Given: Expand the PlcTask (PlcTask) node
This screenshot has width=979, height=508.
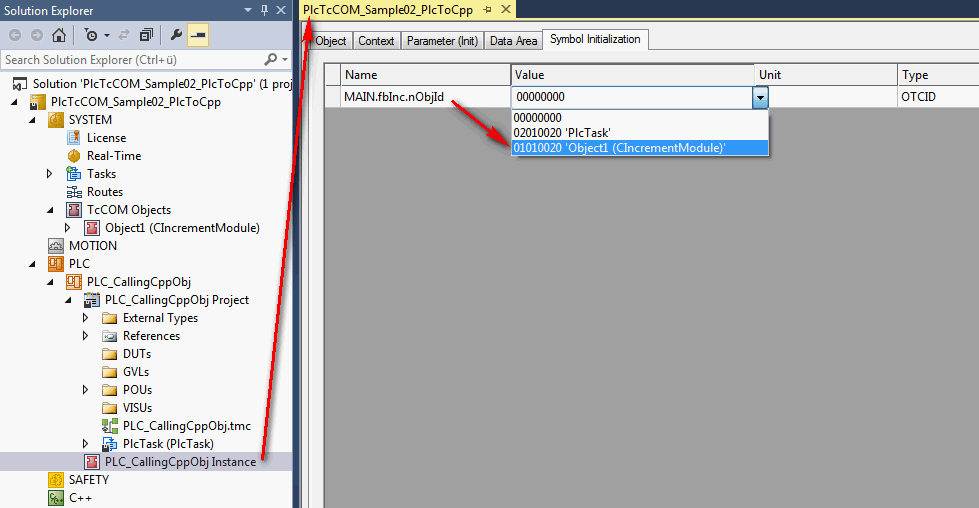Looking at the screenshot, I should [86, 444].
